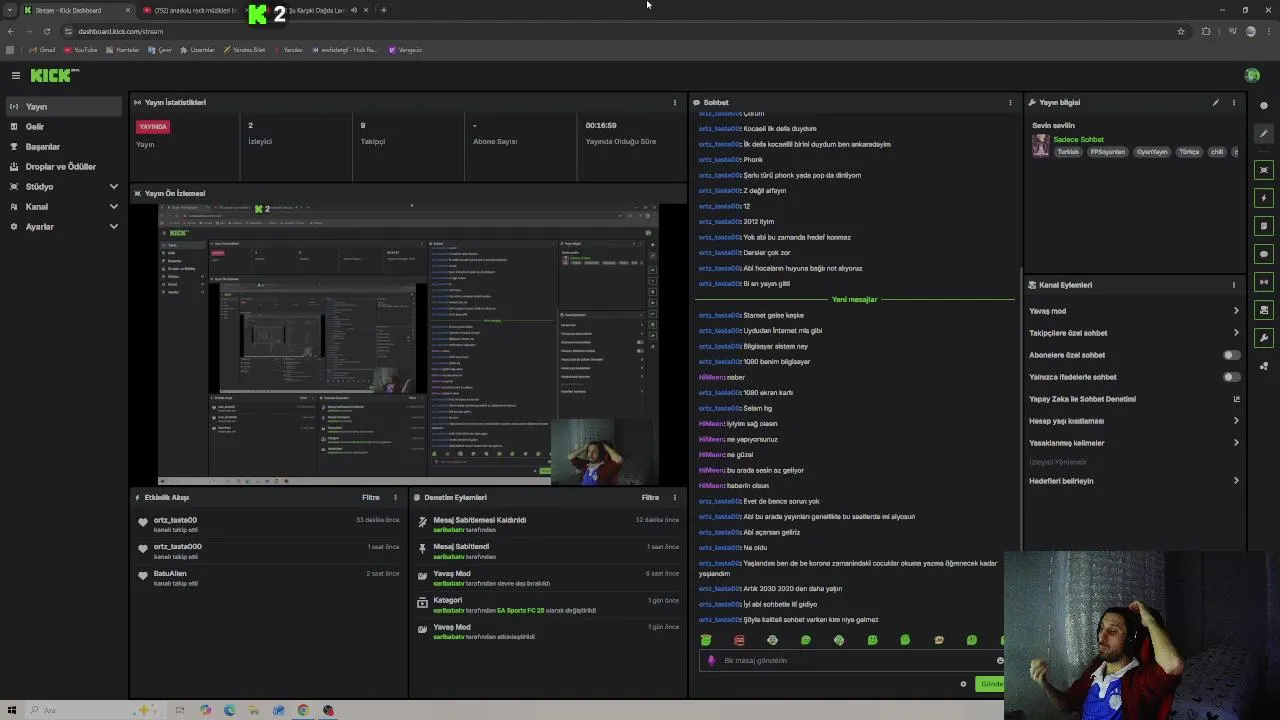Toggle Yalnızca ifadelerle sohbet switch
This screenshot has height=720, width=1280.
click(1231, 377)
